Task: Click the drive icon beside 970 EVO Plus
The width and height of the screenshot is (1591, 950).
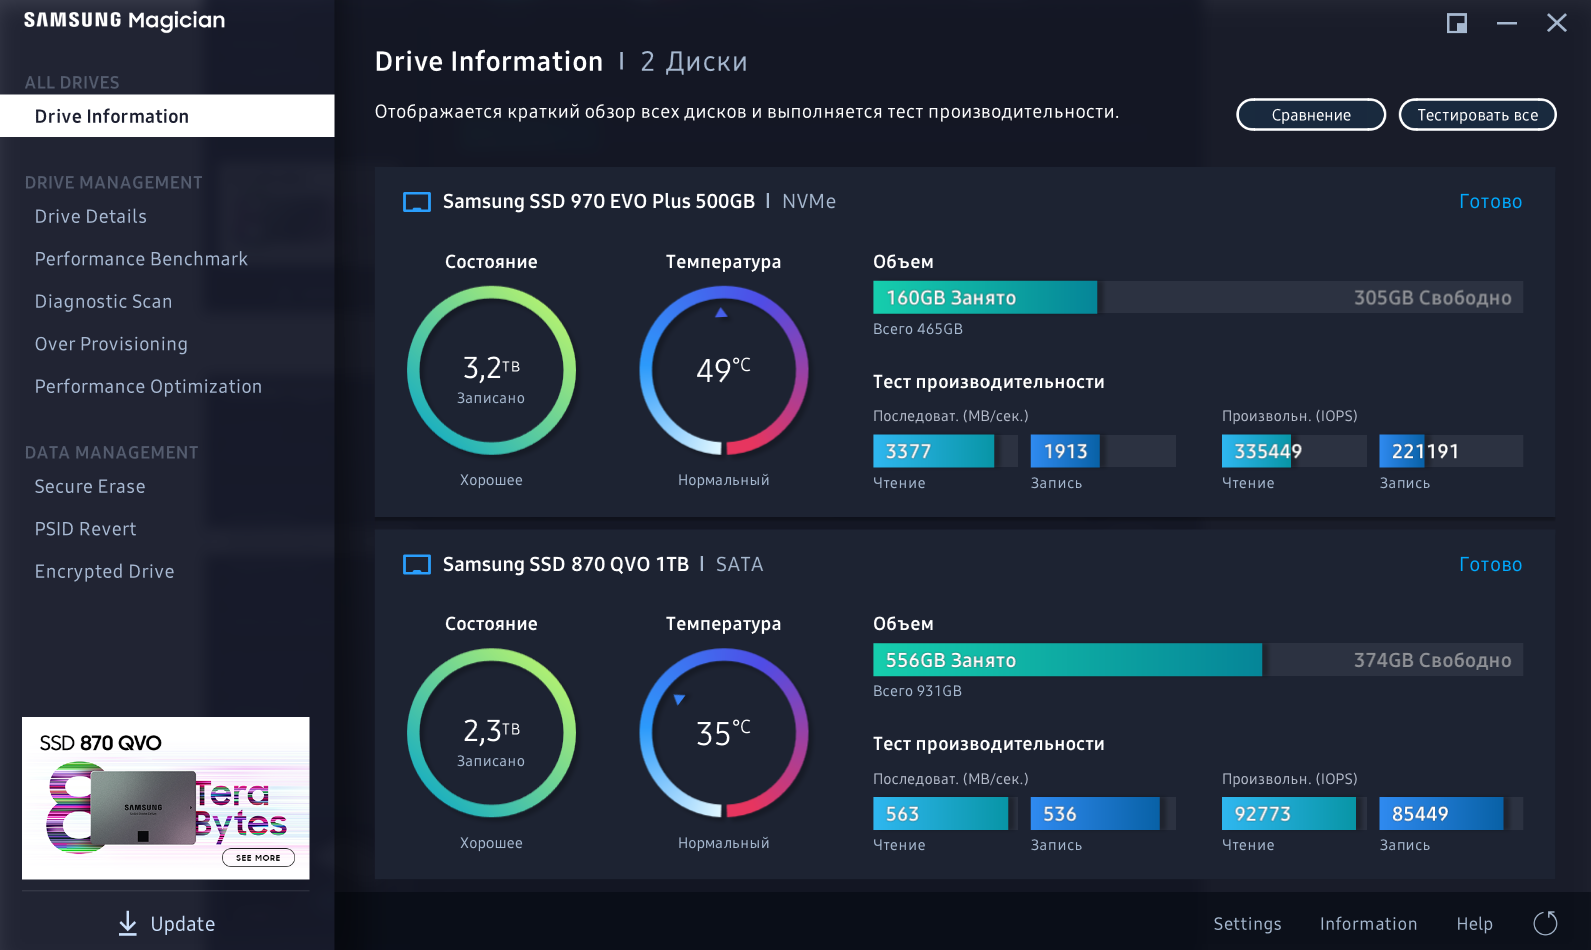Action: pos(416,202)
